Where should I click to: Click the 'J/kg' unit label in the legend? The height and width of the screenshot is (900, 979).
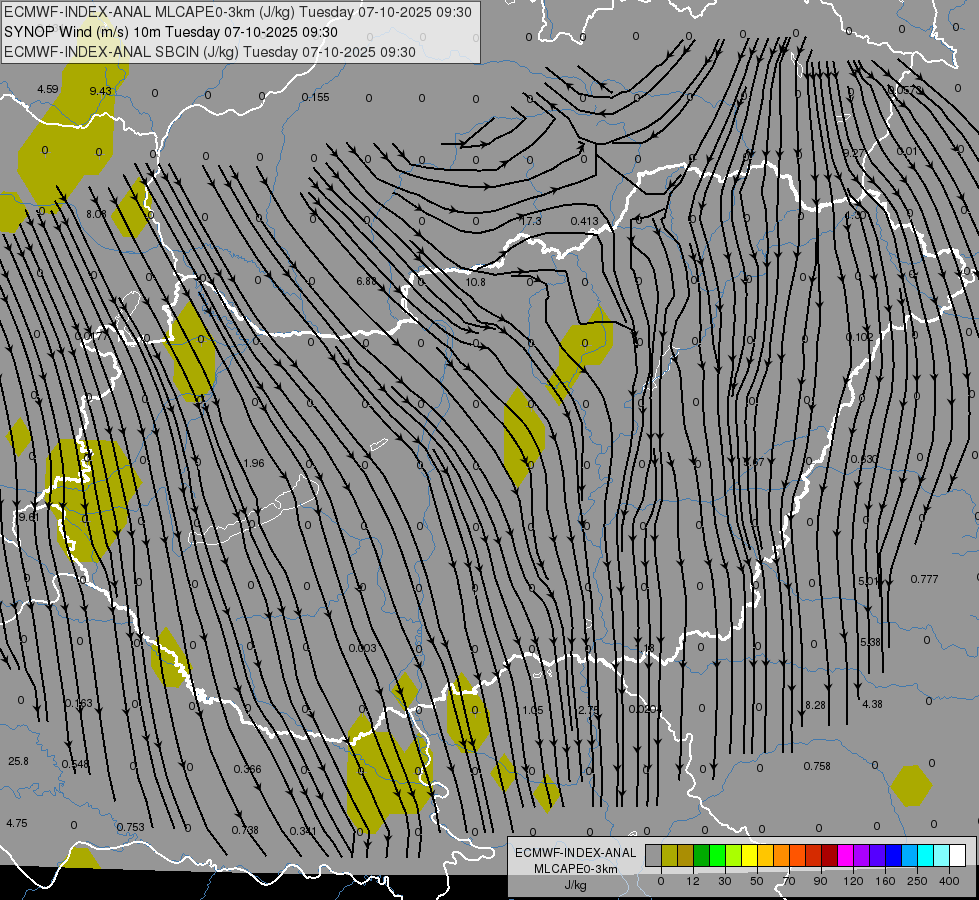[575, 885]
